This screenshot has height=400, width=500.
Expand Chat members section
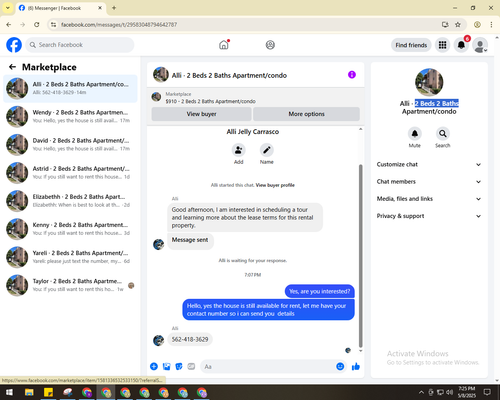click(429, 182)
